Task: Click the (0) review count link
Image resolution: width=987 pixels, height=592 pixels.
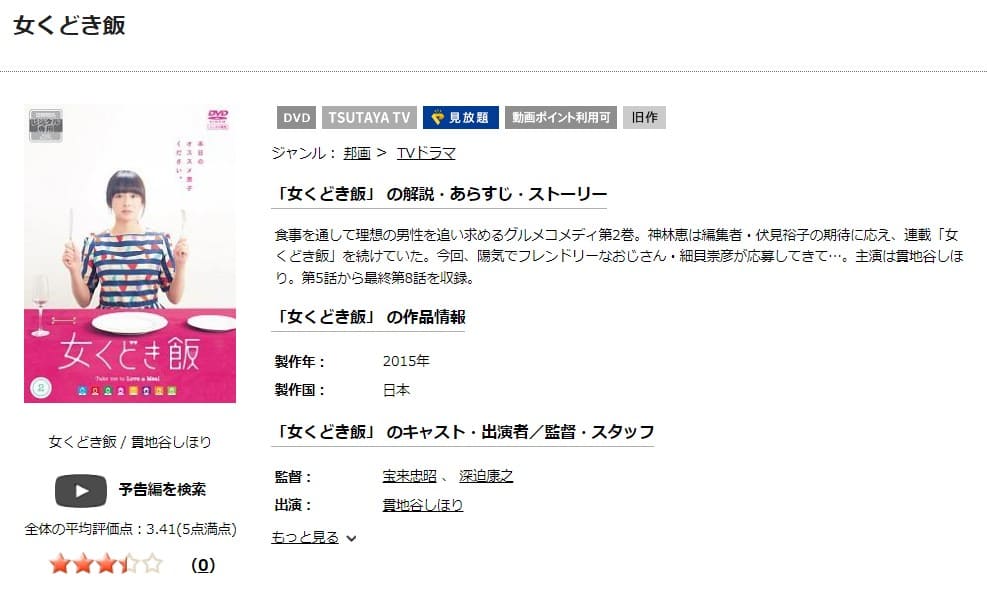Action: pos(201,564)
